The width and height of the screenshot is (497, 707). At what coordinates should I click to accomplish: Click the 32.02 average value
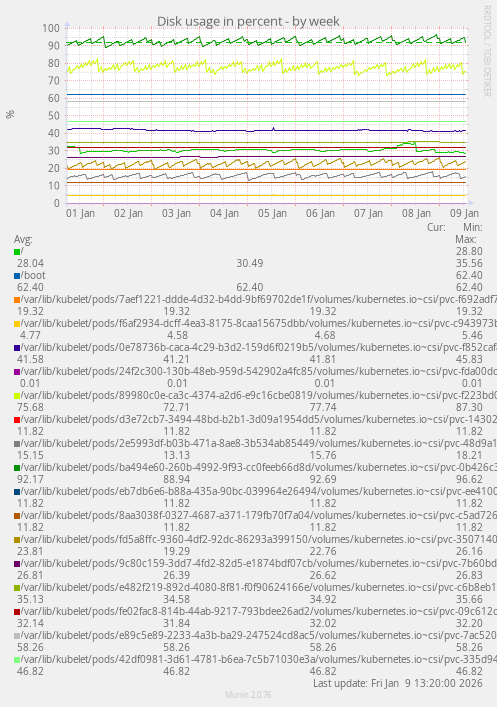(323, 623)
